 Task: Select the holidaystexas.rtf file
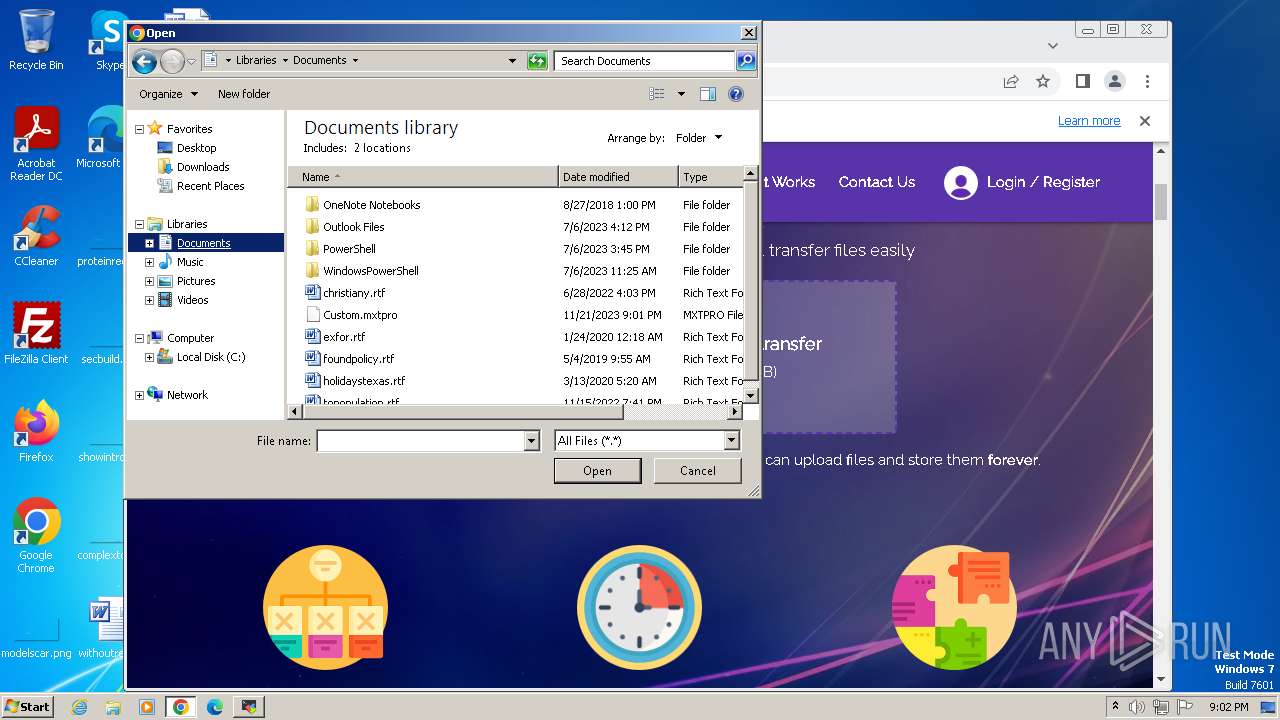[363, 381]
